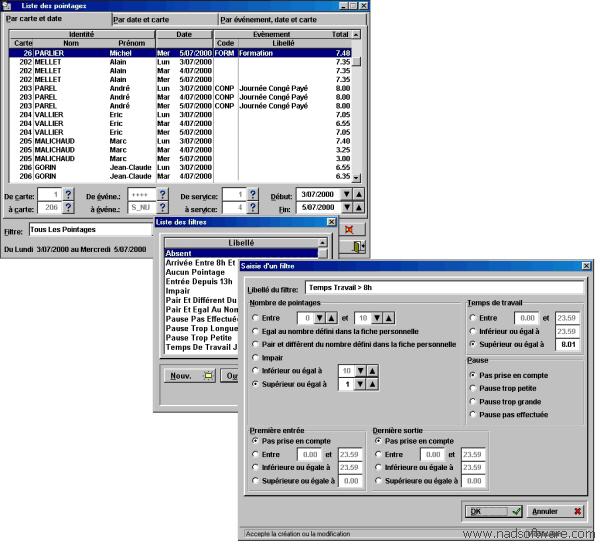Select MALICHAUD Marc row with total 3.25
This screenshot has width=600, height=545.
(x=180, y=150)
